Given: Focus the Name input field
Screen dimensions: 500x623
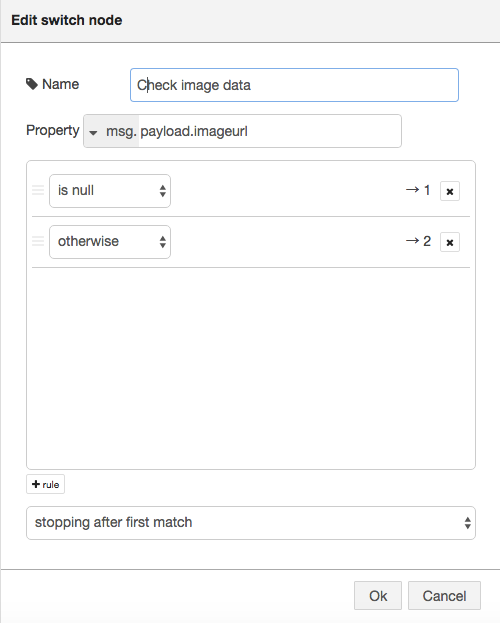Looking at the screenshot, I should [294, 85].
